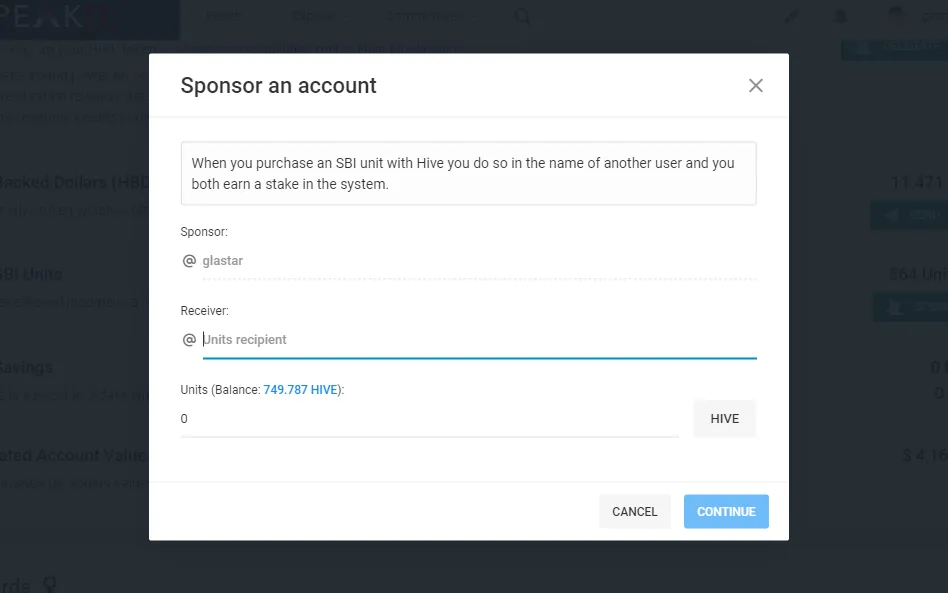Click the Sponsor an account heading

[x=278, y=86]
